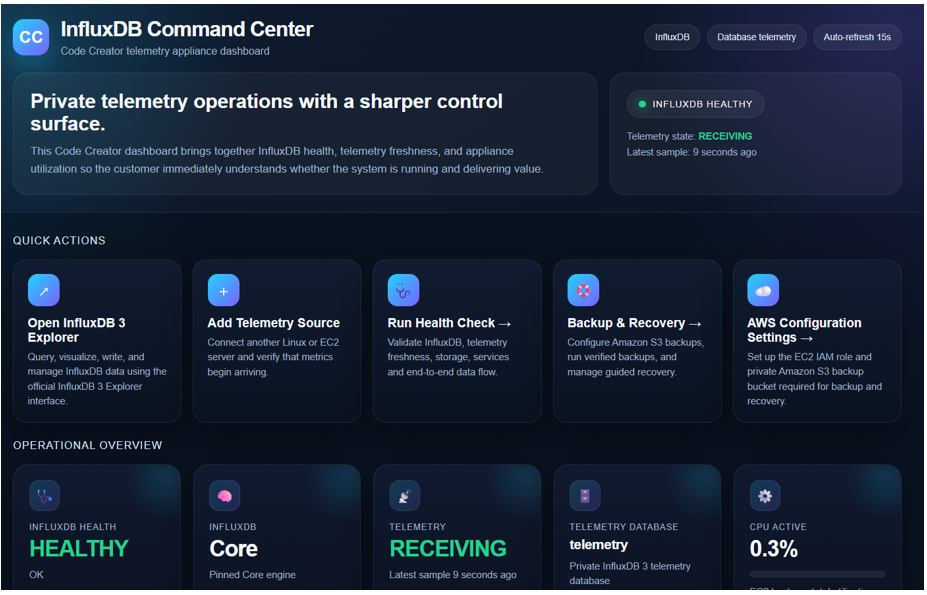The height and width of the screenshot is (595, 927).
Task: Click the brain icon on InfluxDB Core card
Action: click(x=225, y=496)
